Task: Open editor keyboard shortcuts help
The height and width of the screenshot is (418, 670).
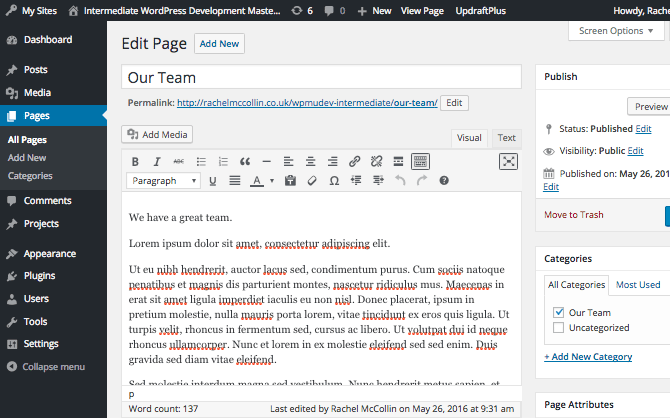Action: 444,181
